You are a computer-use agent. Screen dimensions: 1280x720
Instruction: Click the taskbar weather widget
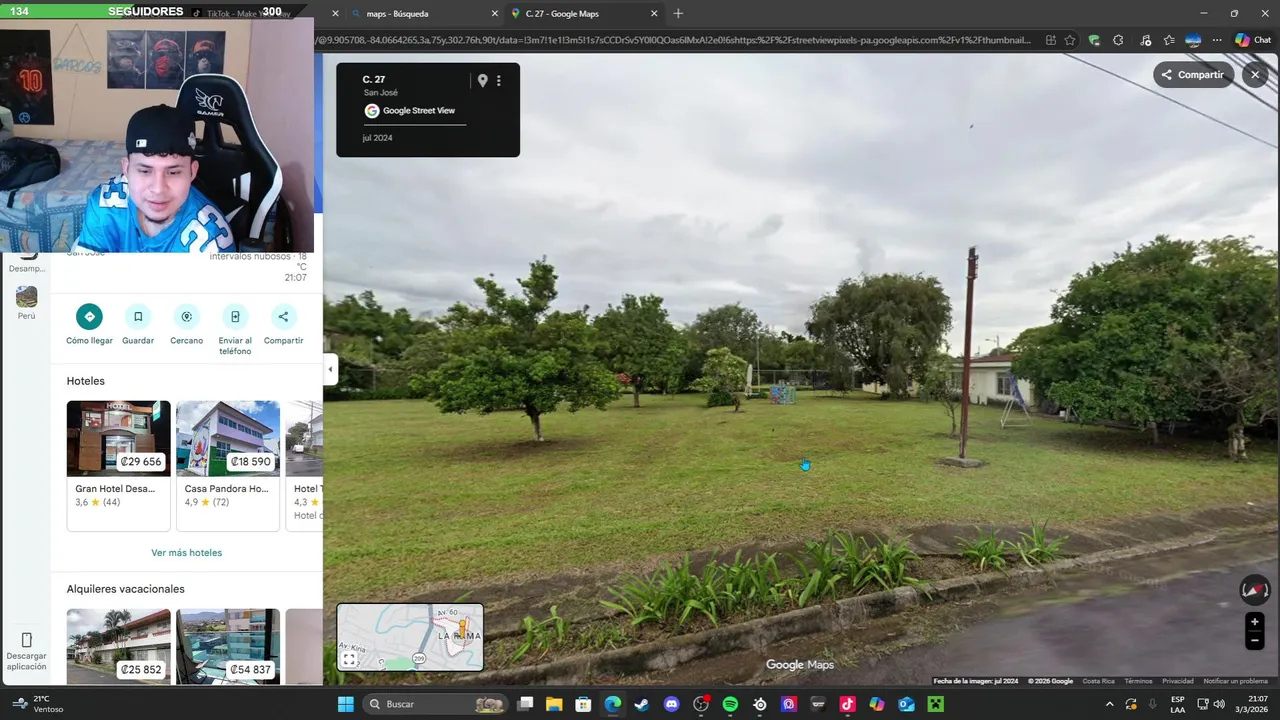(x=36, y=704)
